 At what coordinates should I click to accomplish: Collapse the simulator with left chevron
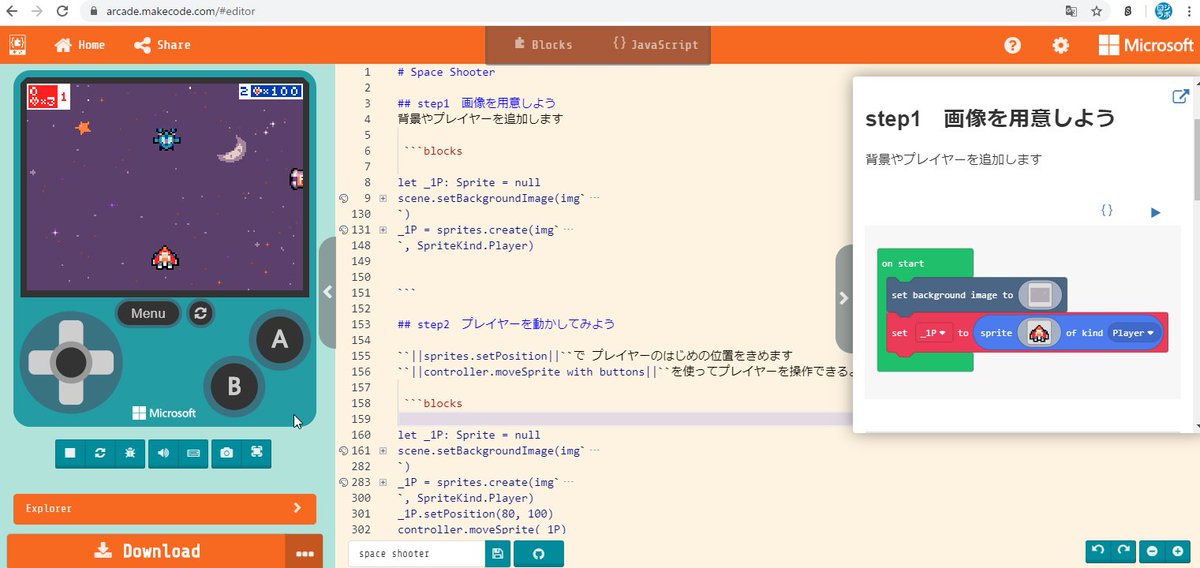327,292
